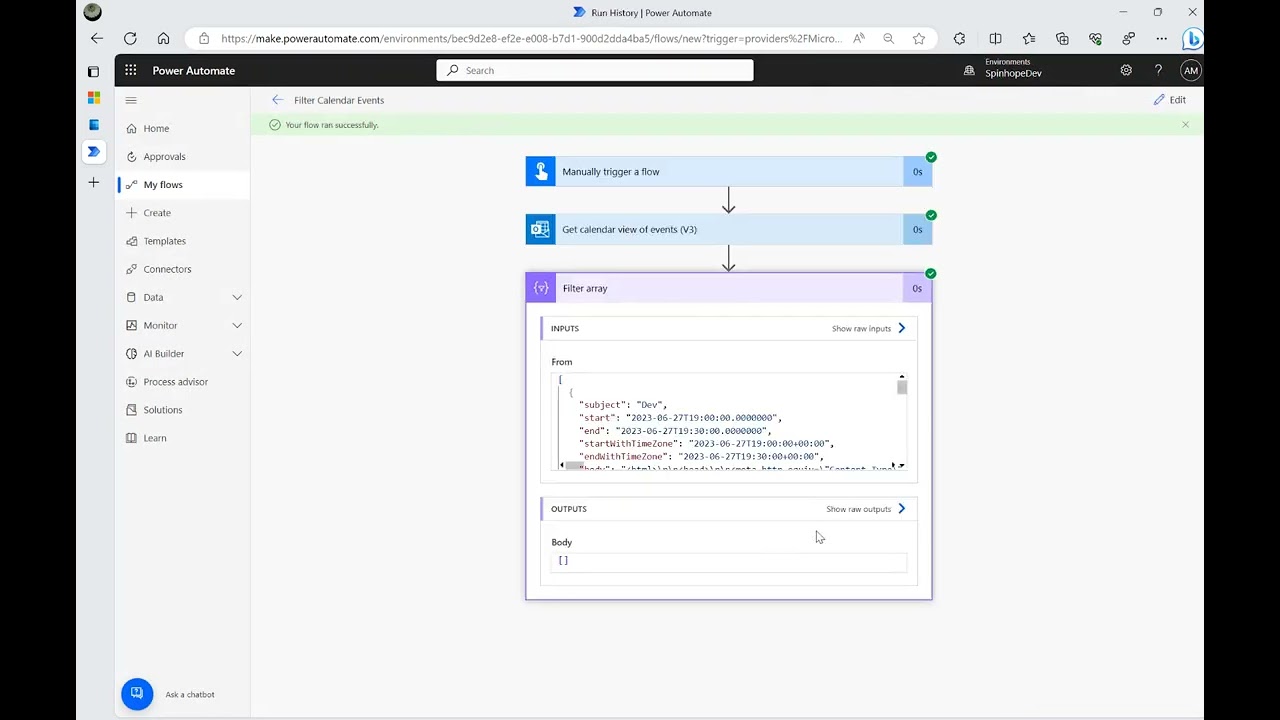Click browser refresh button
The width and height of the screenshot is (1280, 720).
(x=130, y=38)
